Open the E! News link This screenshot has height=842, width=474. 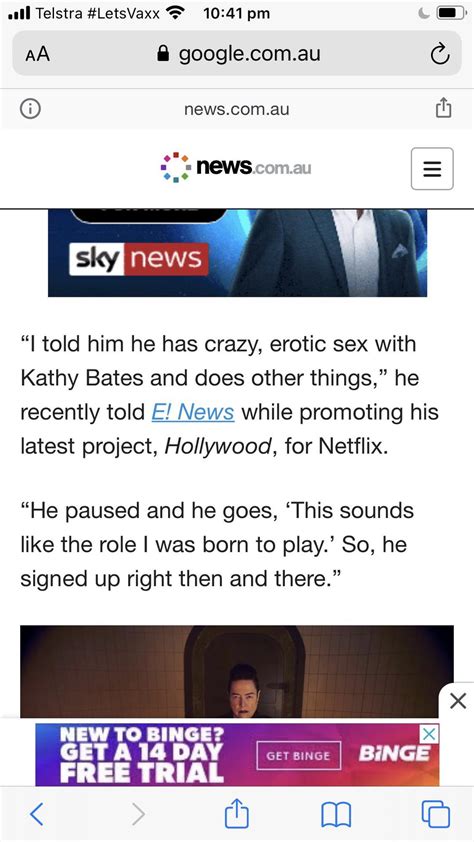coord(193,412)
